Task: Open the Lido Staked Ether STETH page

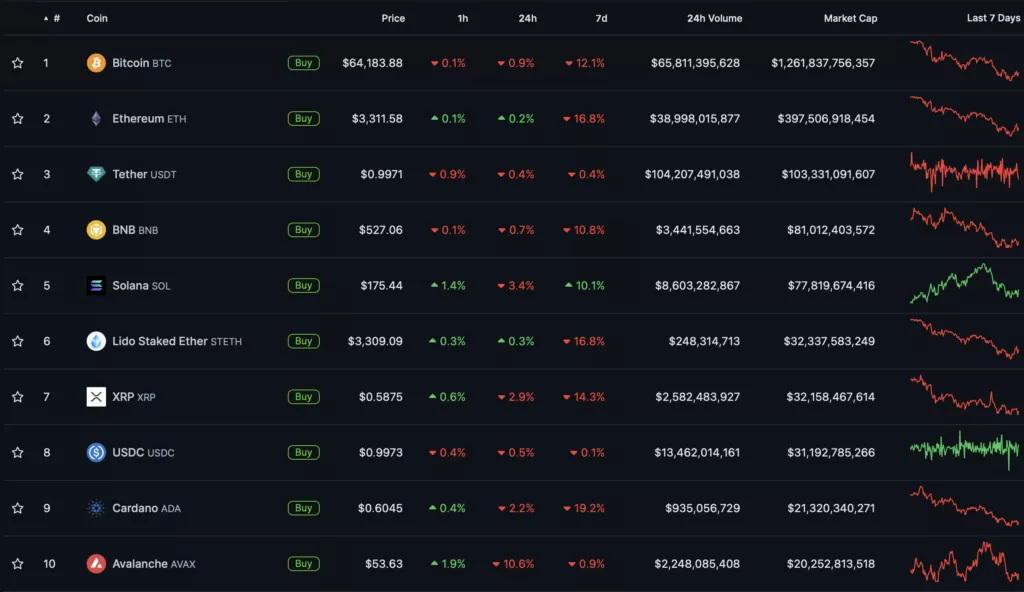Action: click(x=177, y=341)
